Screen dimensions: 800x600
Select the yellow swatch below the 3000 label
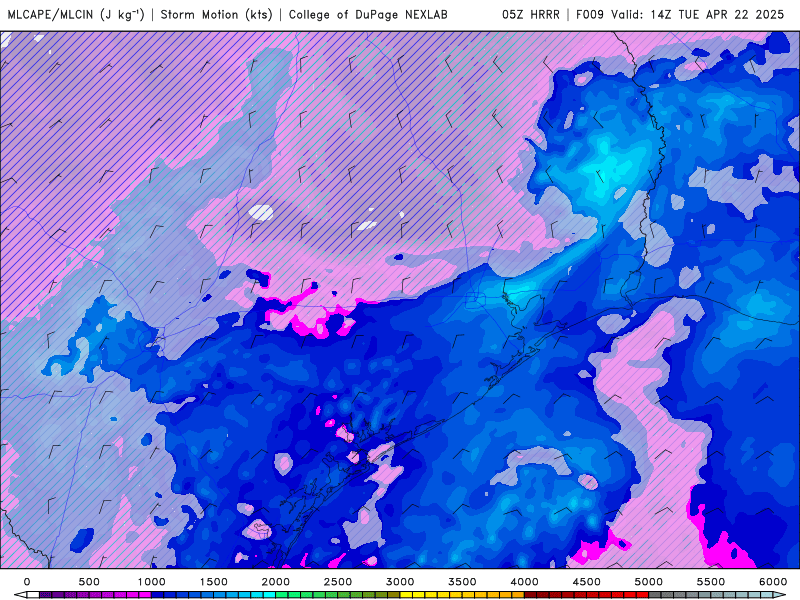click(406, 595)
